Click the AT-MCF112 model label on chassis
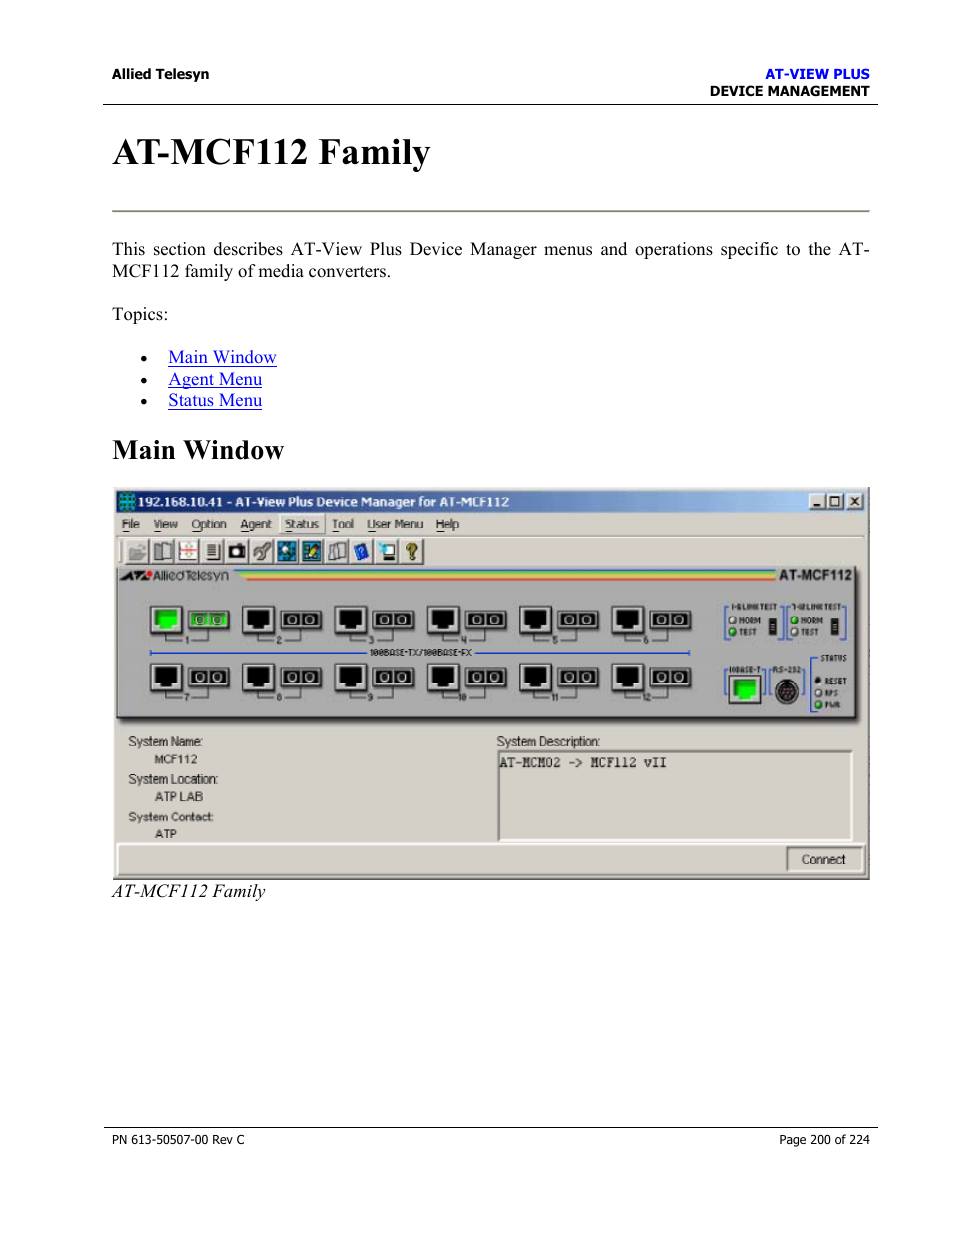 816,575
